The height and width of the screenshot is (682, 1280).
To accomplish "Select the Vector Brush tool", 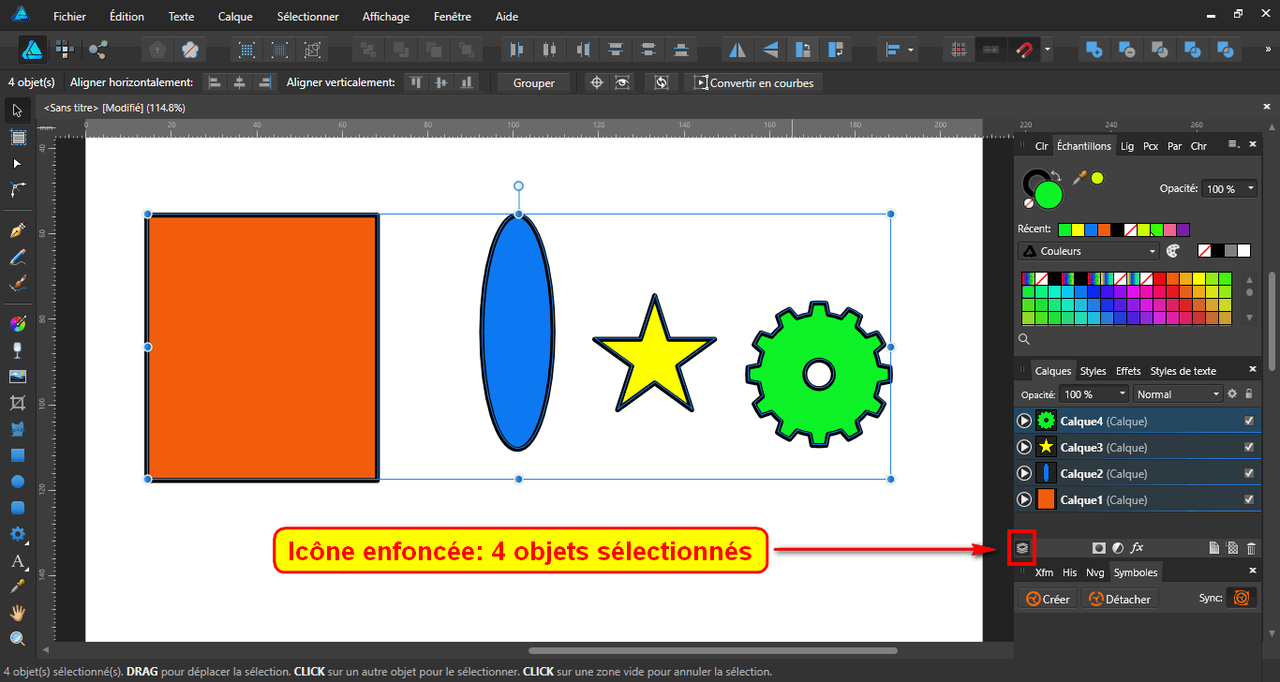I will coord(17,284).
